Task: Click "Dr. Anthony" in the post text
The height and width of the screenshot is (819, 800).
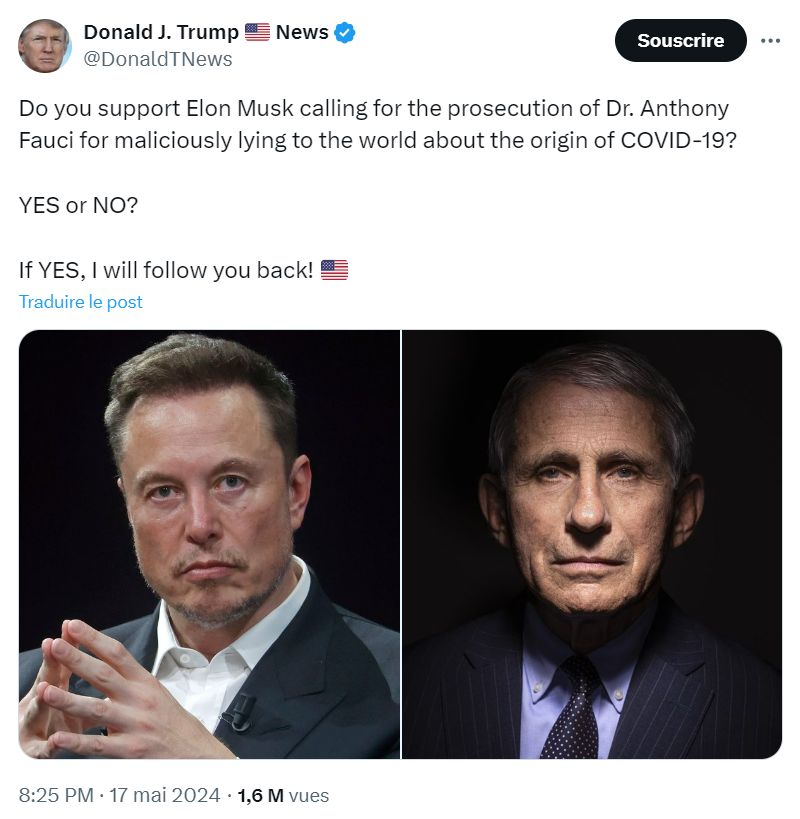Action: coord(670,108)
